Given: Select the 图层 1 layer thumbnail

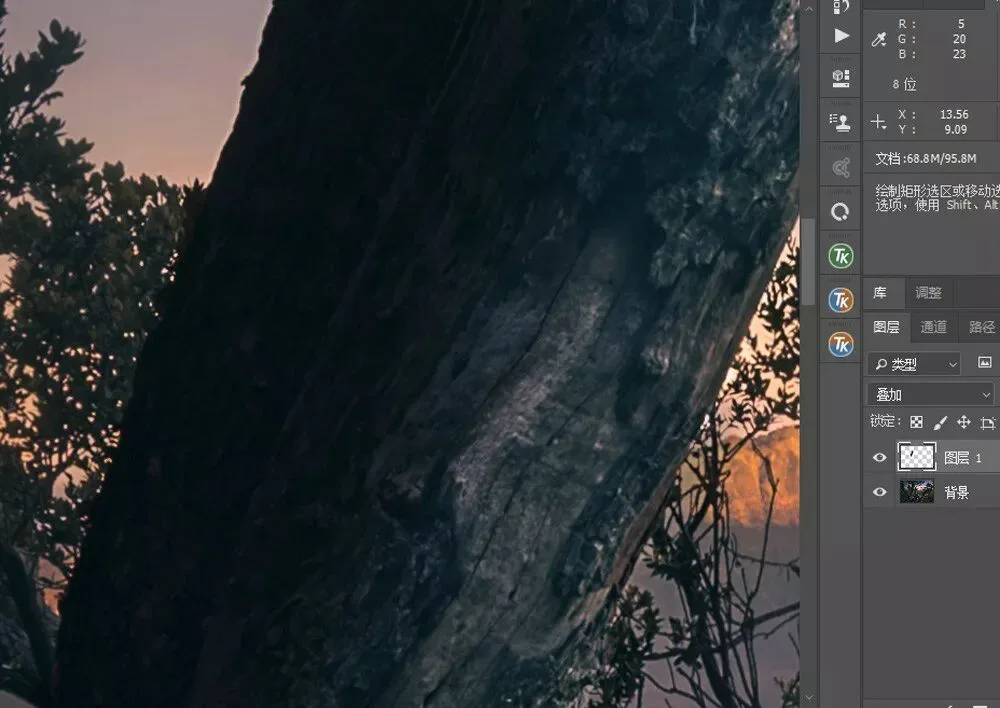Looking at the screenshot, I should point(916,457).
